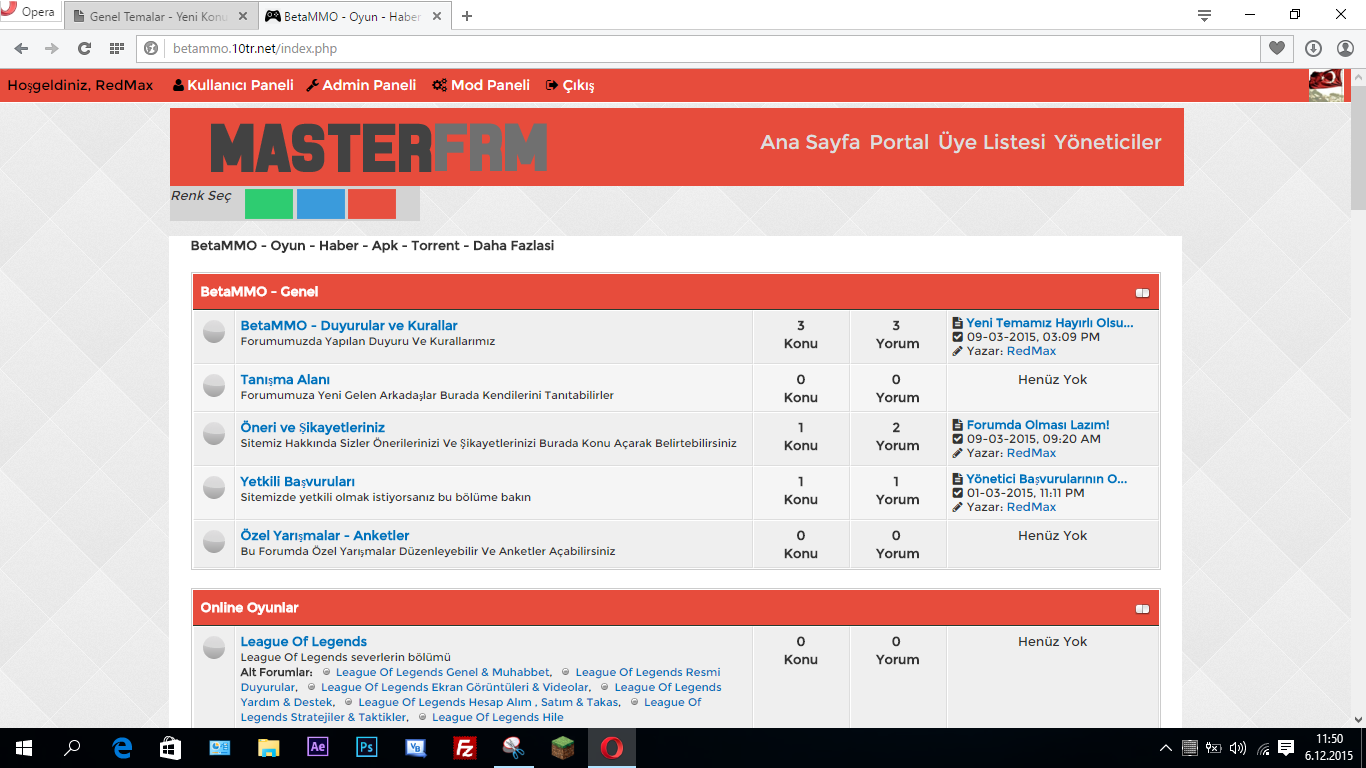
Task: Select the green theme color
Action: click(269, 204)
